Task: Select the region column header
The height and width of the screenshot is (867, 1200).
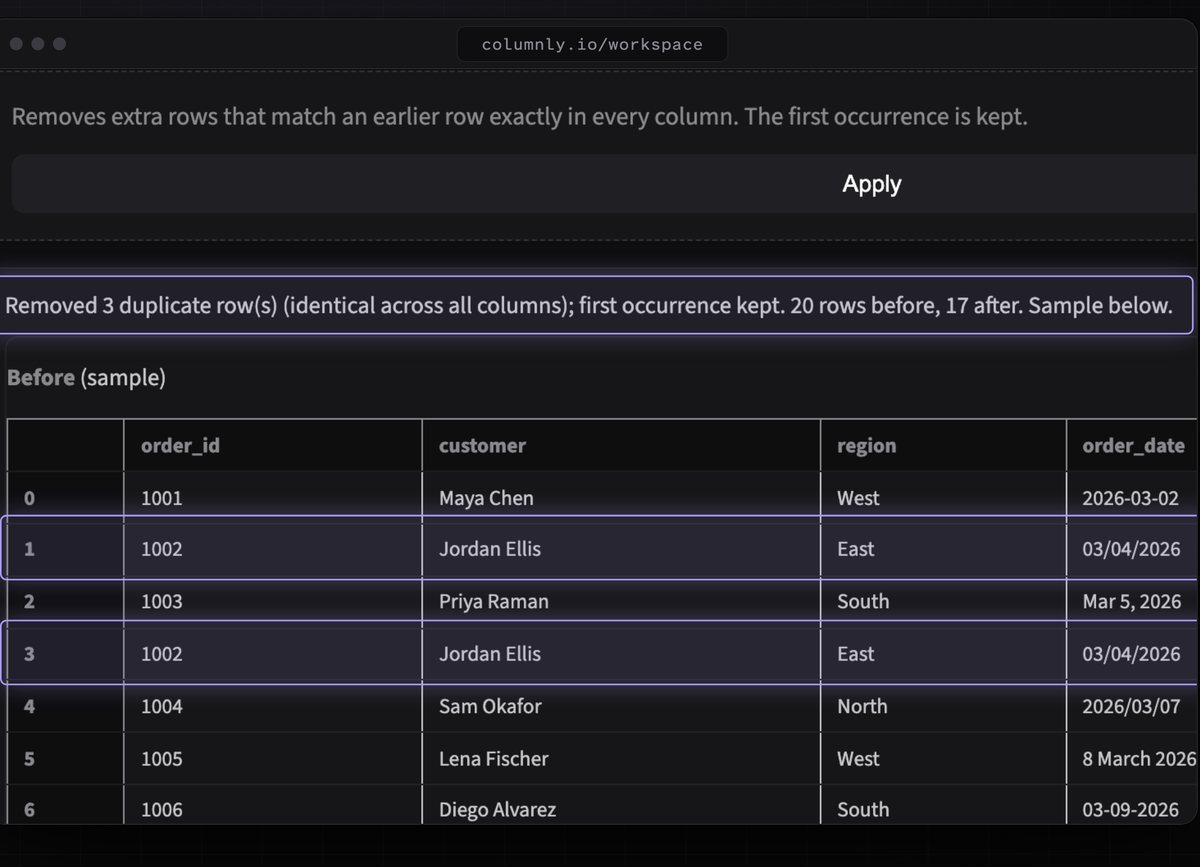Action: 943,446
